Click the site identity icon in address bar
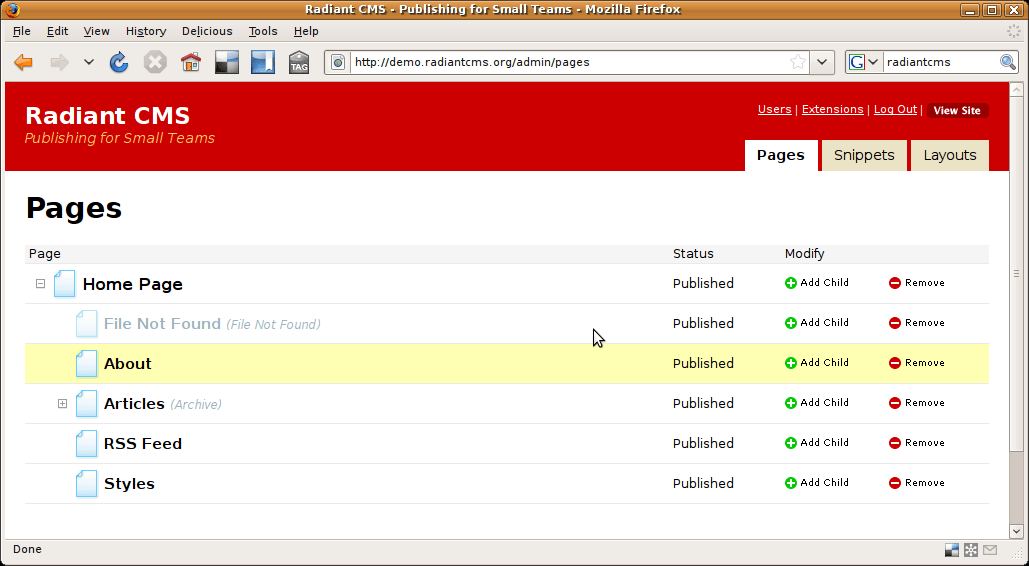This screenshot has height=566, width=1029. pyautogui.click(x=337, y=62)
